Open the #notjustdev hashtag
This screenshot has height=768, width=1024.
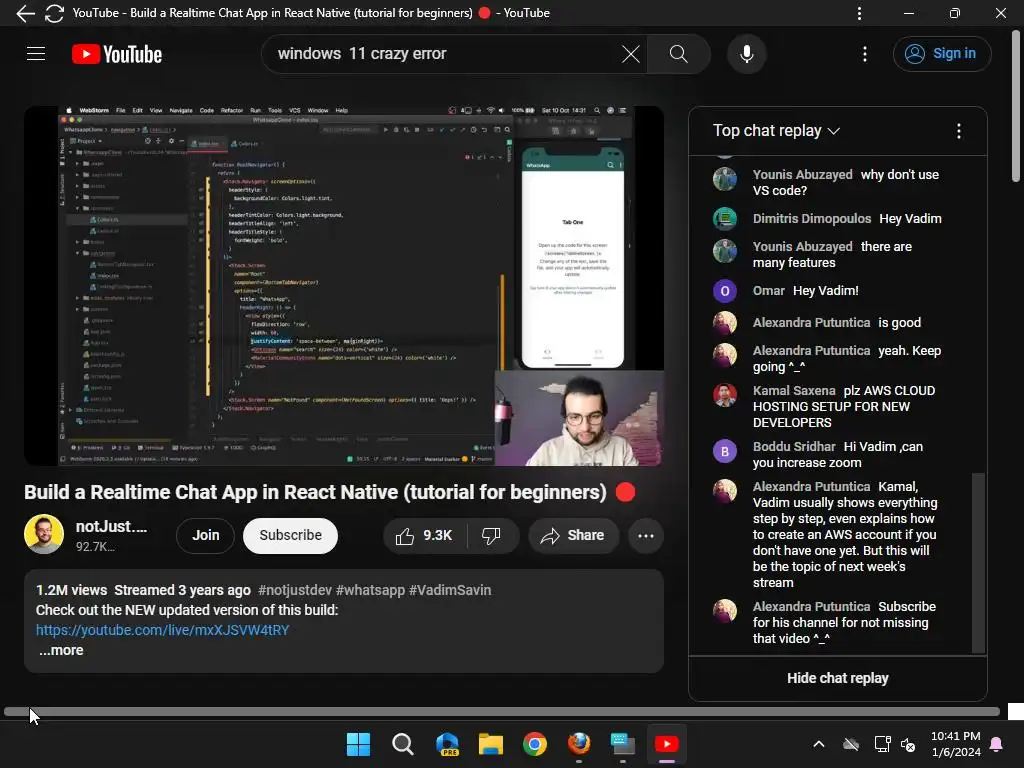point(295,590)
